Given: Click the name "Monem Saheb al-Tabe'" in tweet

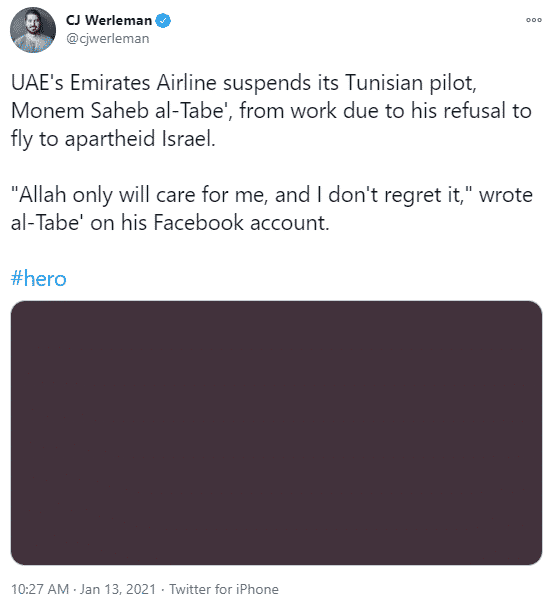Looking at the screenshot, I should (x=121, y=111).
